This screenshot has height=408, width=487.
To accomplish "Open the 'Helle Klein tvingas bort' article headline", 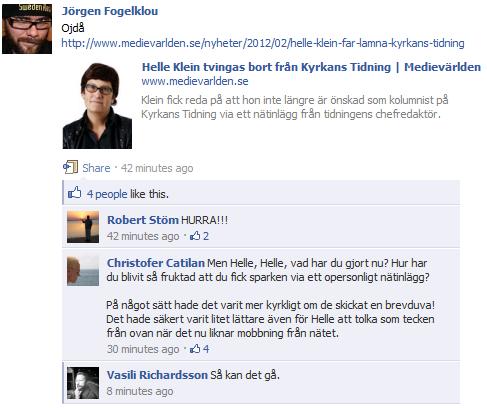I will tap(311, 67).
